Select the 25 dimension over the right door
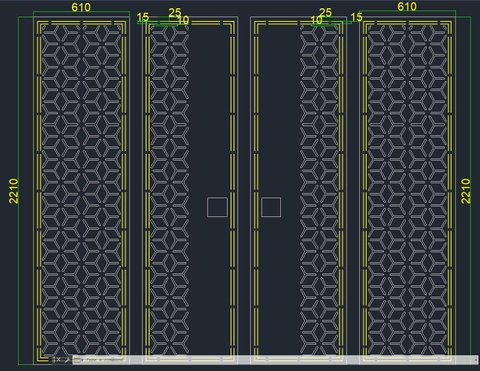This screenshot has width=480, height=371. pyautogui.click(x=325, y=13)
